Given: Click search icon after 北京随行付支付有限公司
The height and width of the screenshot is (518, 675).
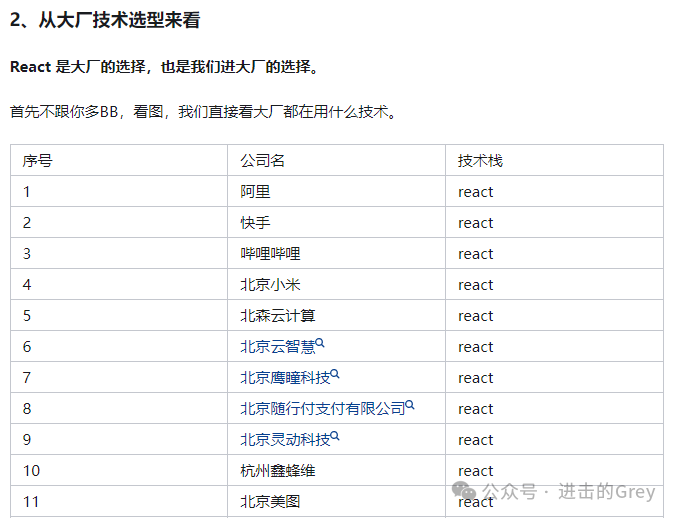Looking at the screenshot, I should 410,405.
